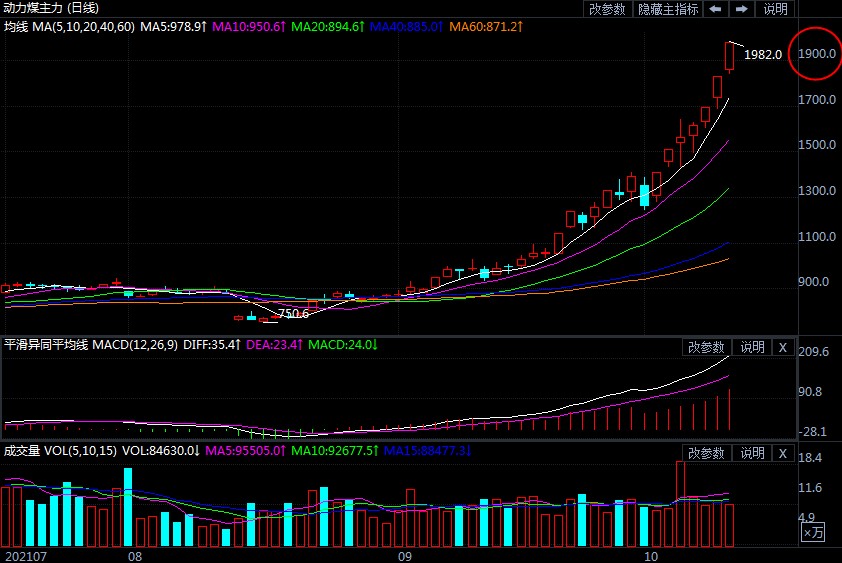Click 说明 in the top toolbar
The width and height of the screenshot is (842, 563).
(775, 9)
